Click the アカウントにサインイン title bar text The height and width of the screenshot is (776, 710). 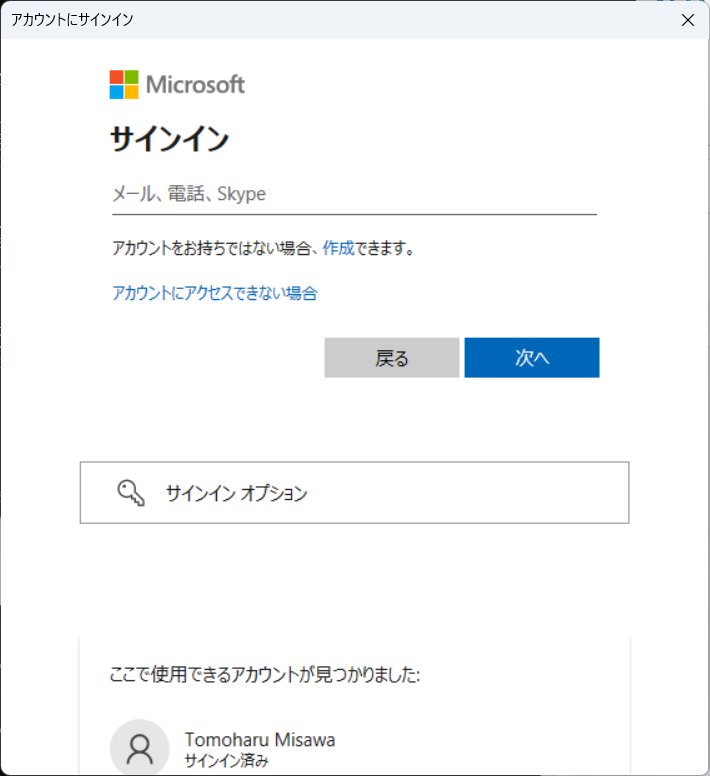(72, 20)
